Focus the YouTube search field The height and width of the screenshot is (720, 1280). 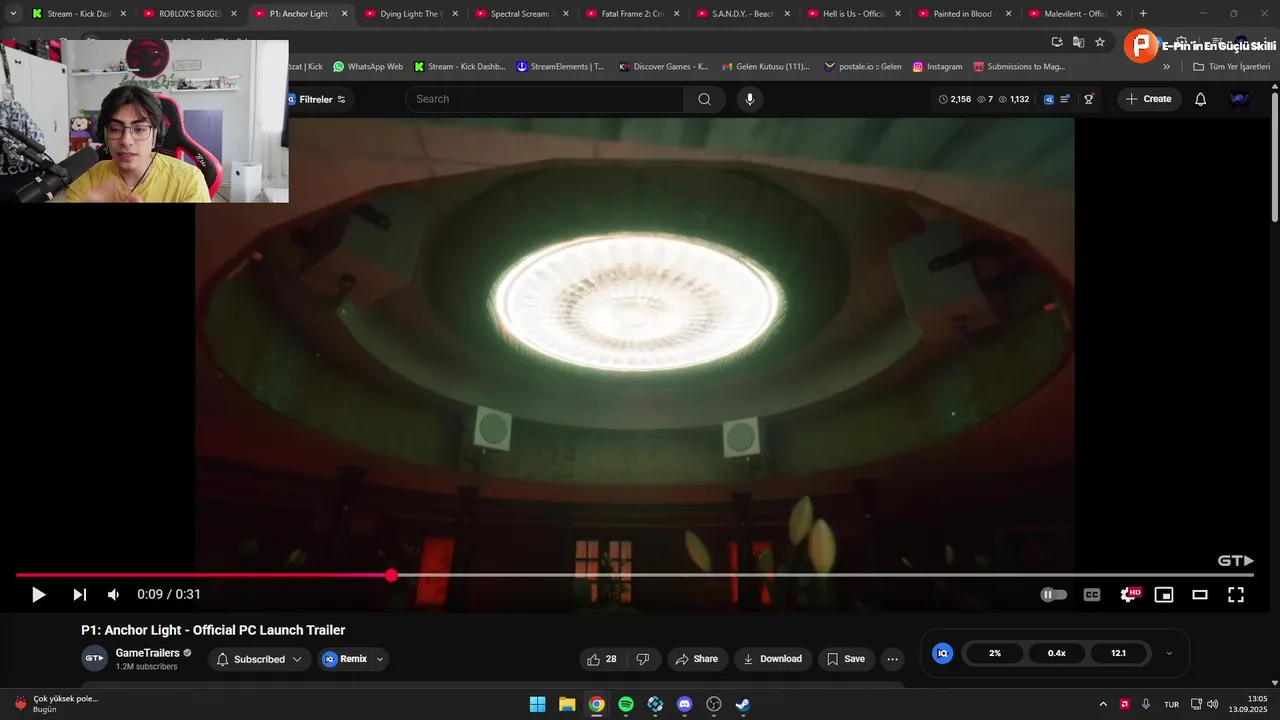(x=545, y=99)
